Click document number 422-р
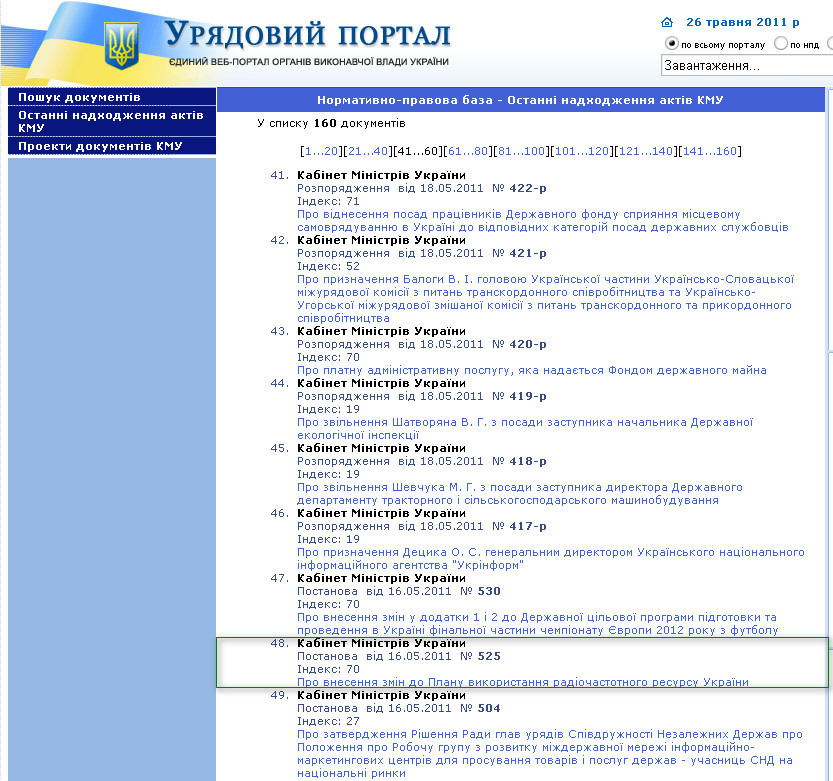This screenshot has height=781, width=833. 528,188
